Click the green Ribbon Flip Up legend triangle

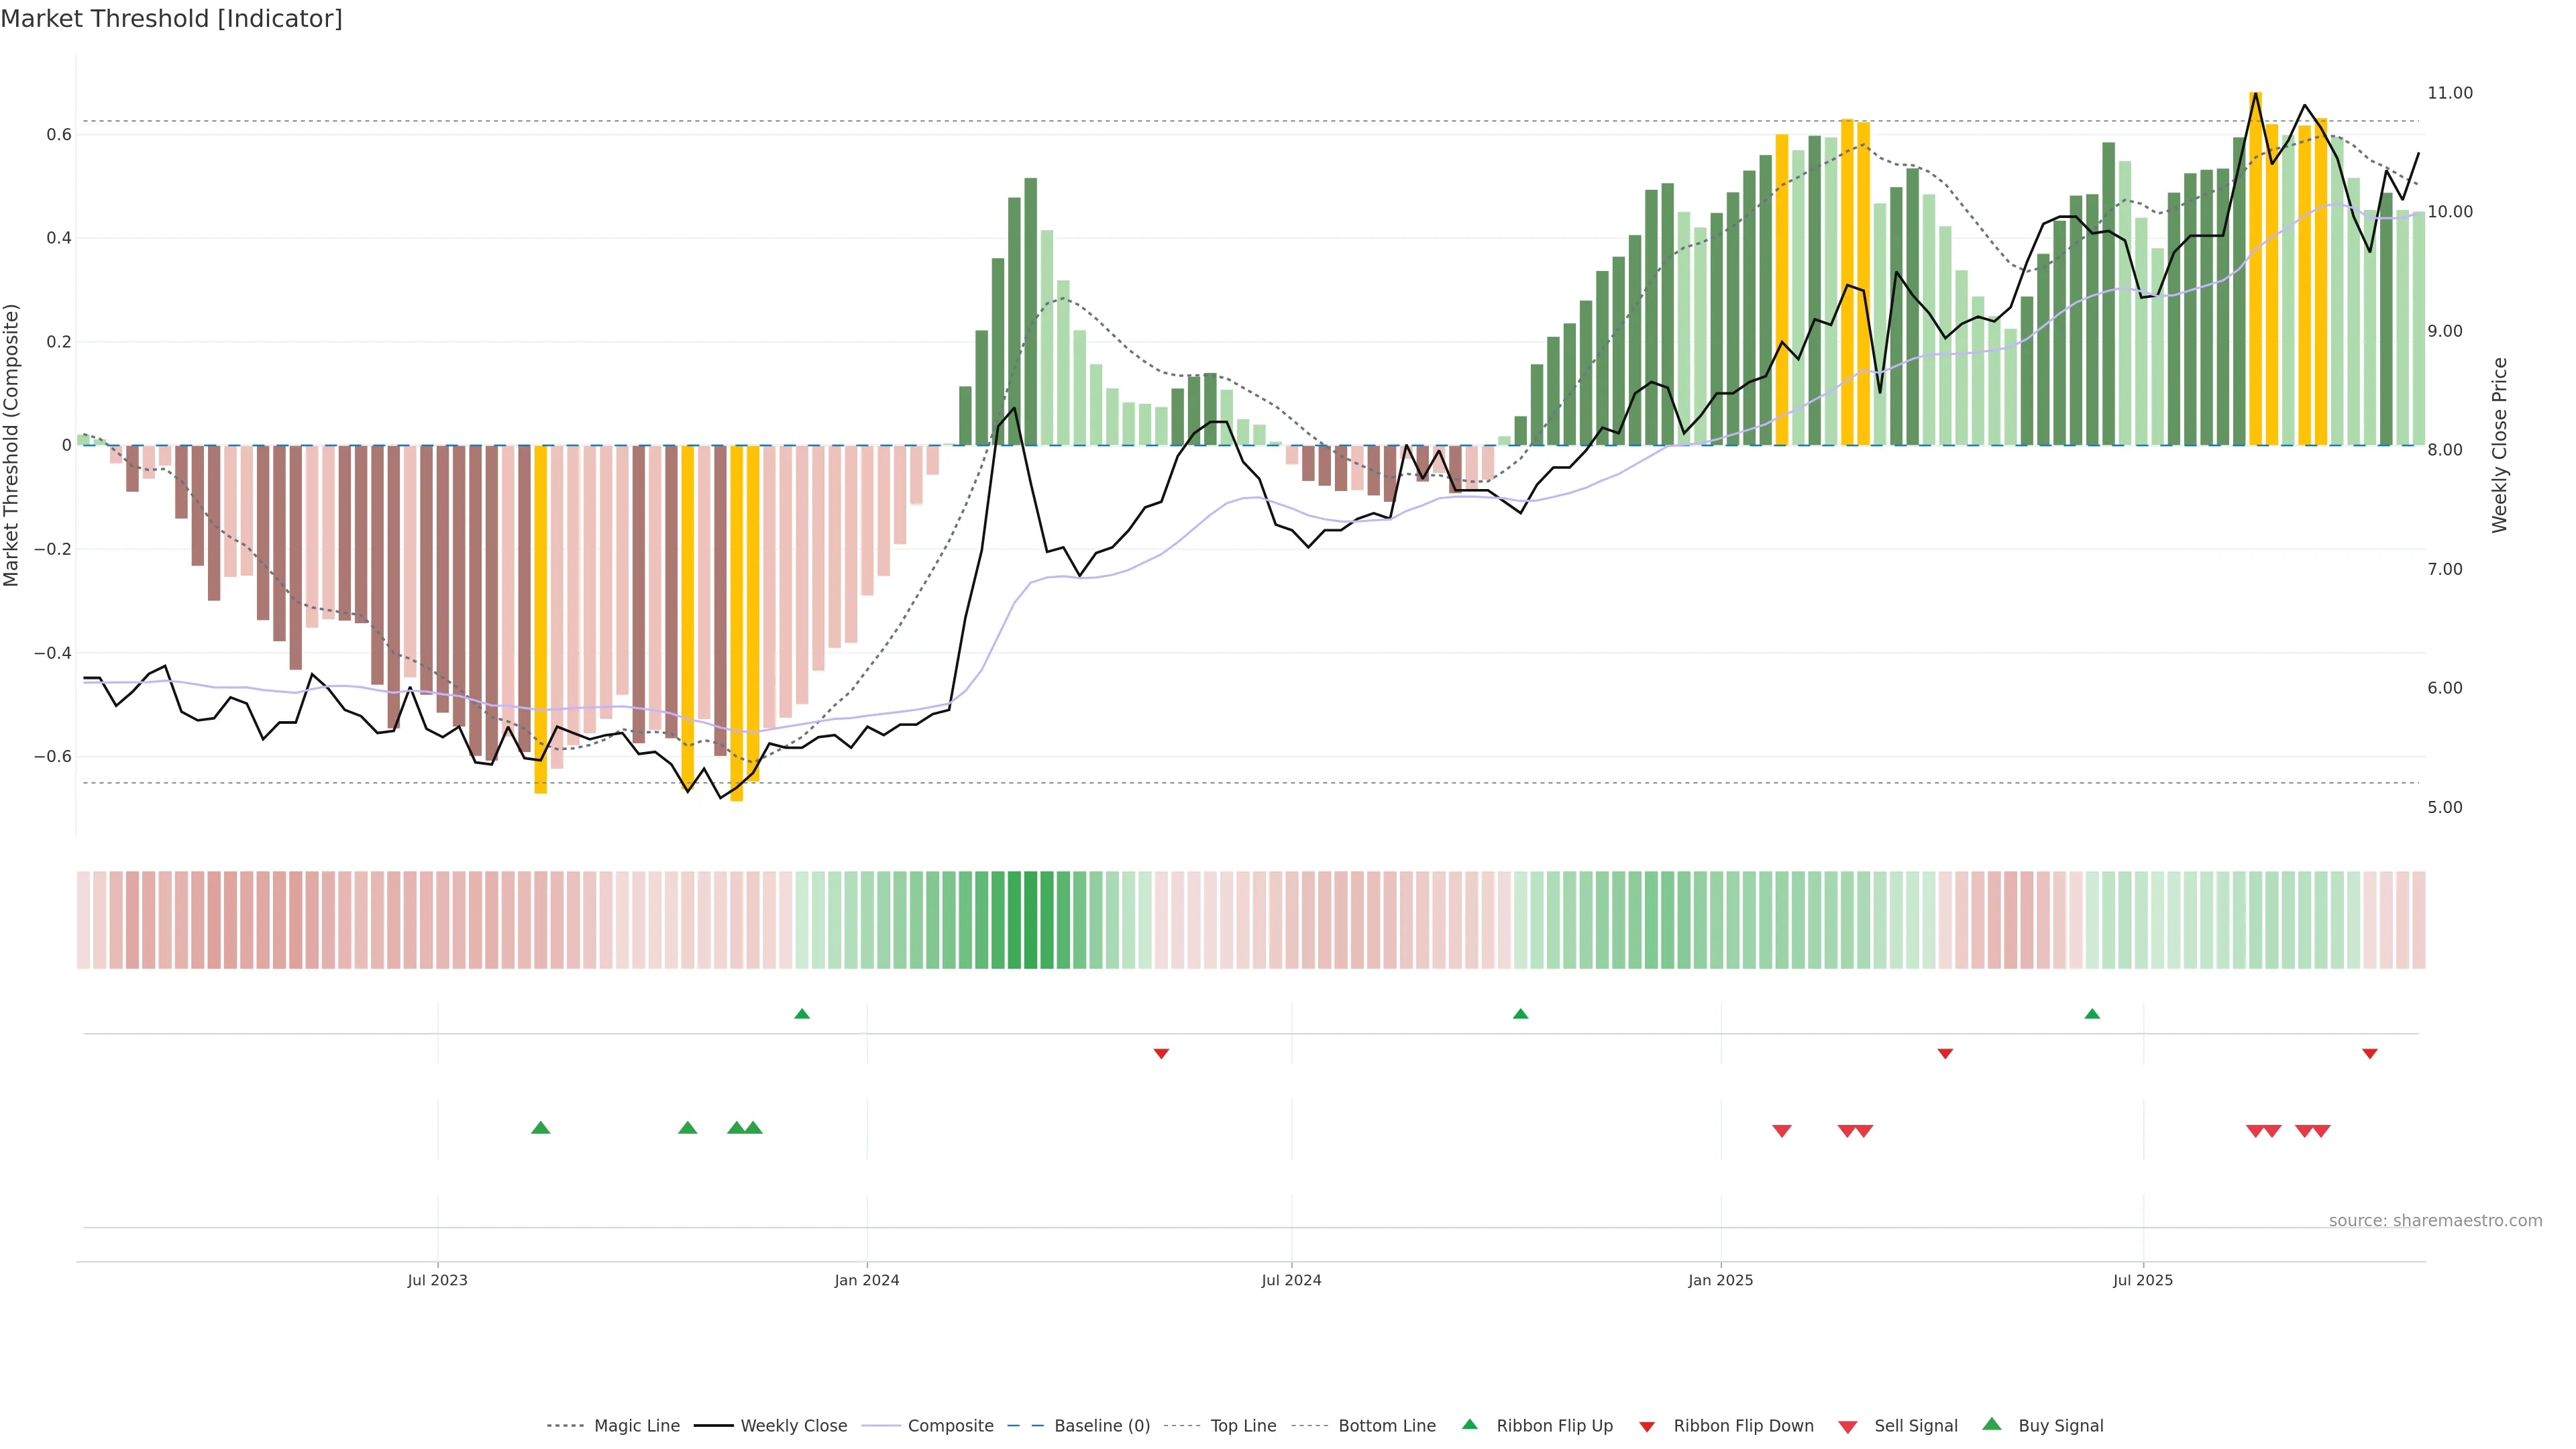click(1469, 1424)
